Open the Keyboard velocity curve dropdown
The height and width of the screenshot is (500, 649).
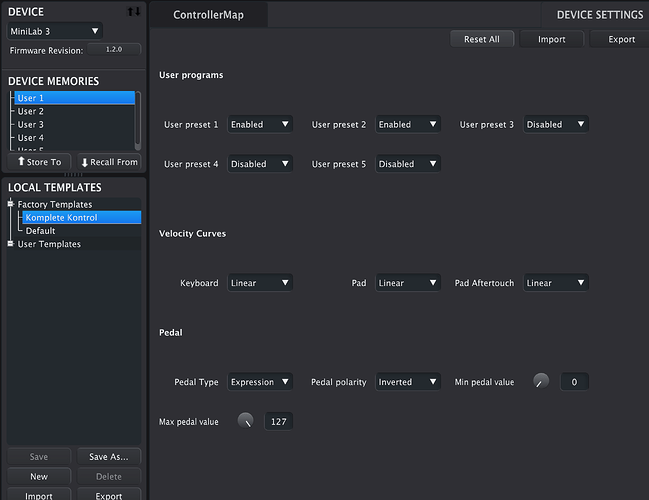pyautogui.click(x=260, y=283)
